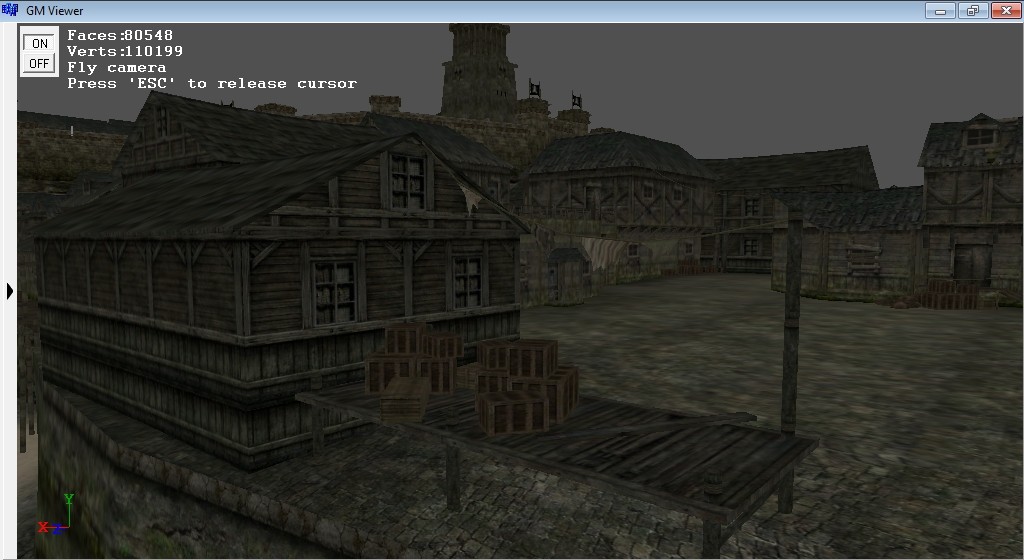Viewport: 1024px width, 560px height.
Task: Switch off using the OFF button
Action: click(x=39, y=63)
